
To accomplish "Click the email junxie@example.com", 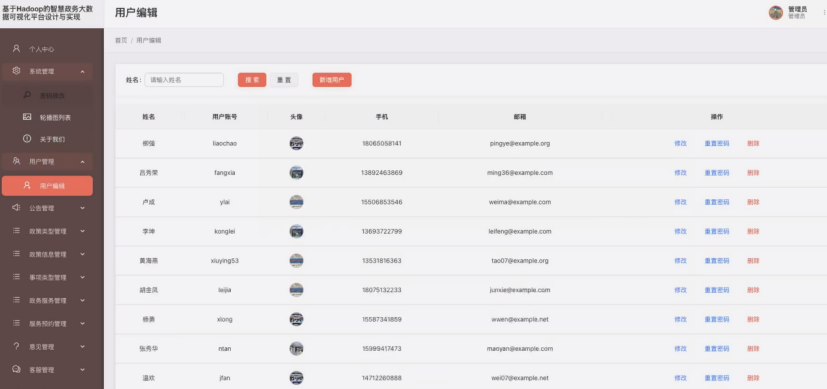I will (x=520, y=290).
